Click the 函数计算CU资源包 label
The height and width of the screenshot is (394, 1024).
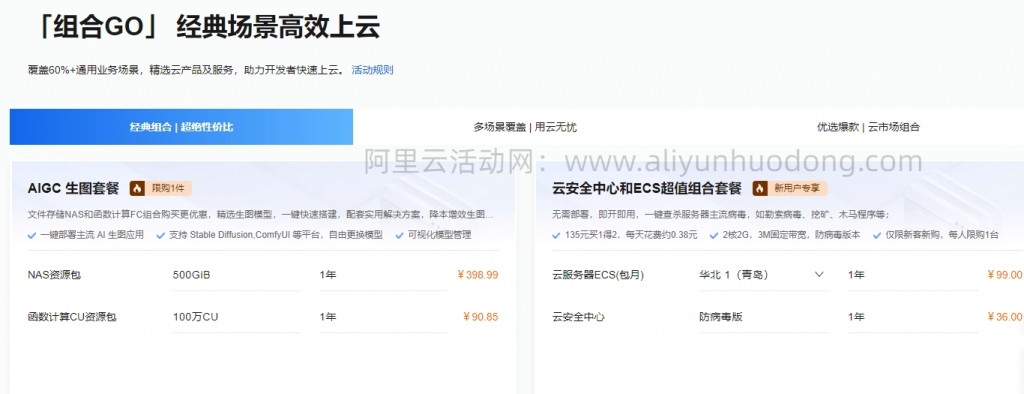(72, 317)
